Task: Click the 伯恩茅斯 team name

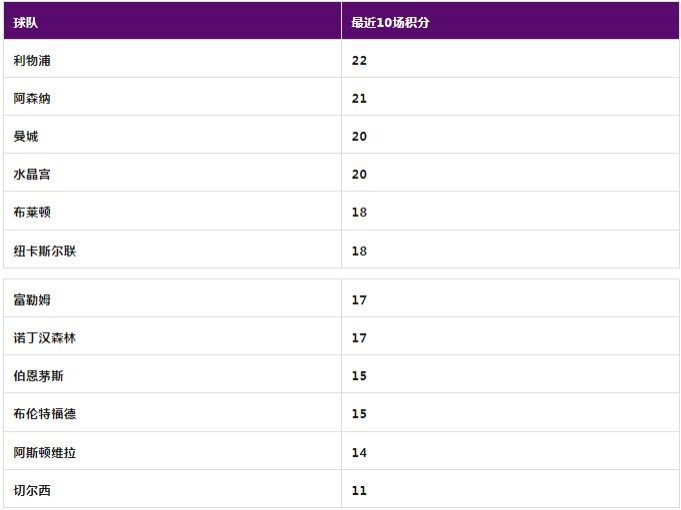Action: 39,376
